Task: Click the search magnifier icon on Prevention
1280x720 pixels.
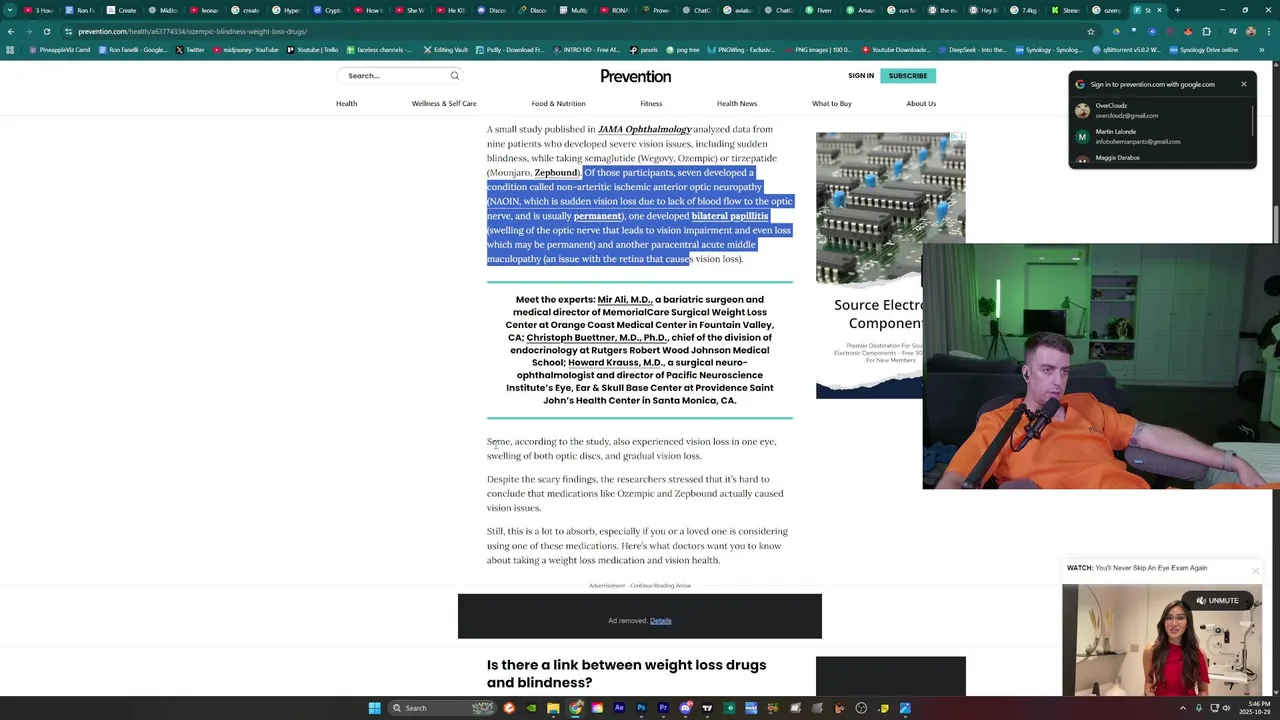Action: click(x=454, y=75)
